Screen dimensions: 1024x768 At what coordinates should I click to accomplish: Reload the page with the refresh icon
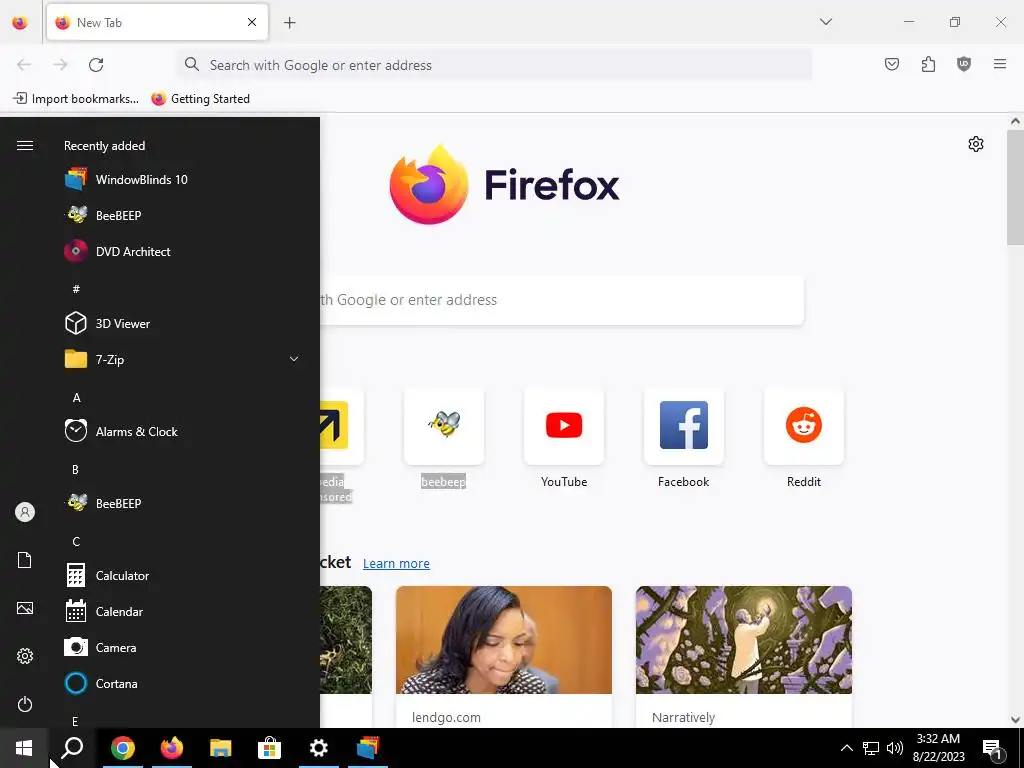coord(96,65)
